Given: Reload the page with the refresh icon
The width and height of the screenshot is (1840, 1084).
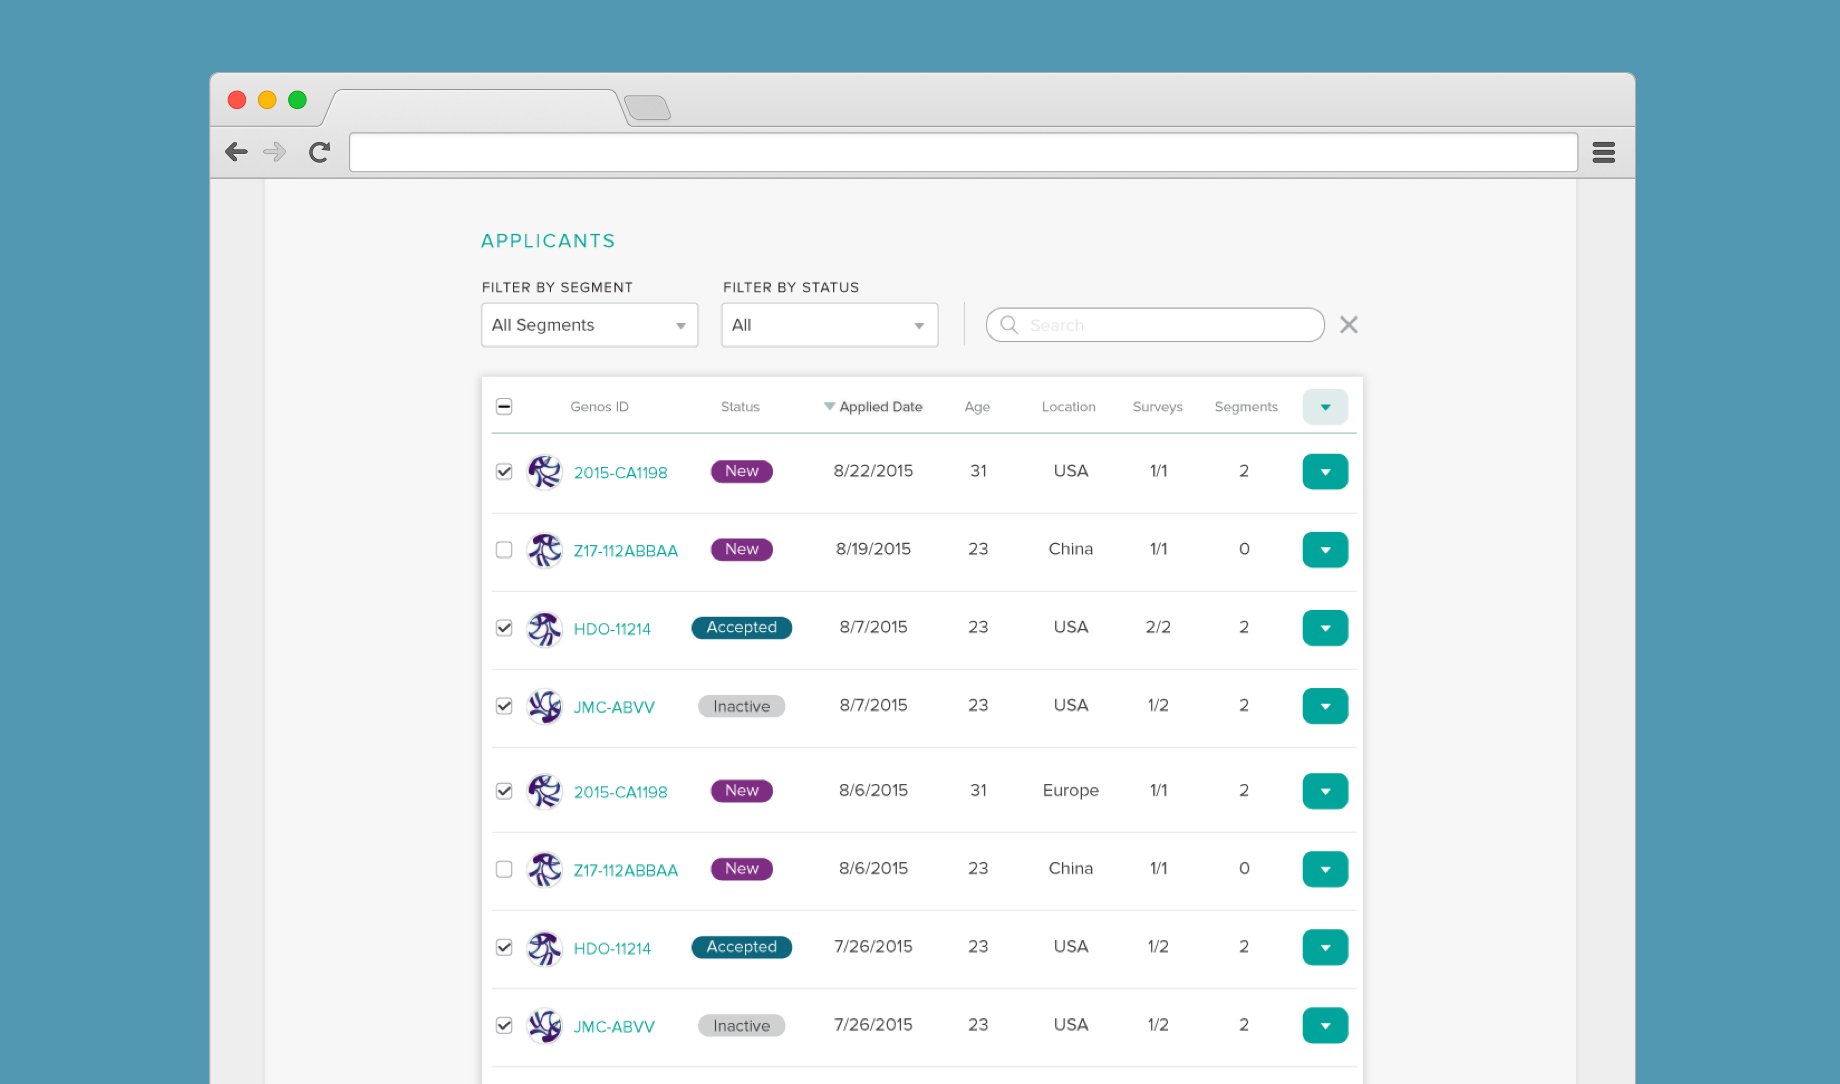Looking at the screenshot, I should (319, 152).
